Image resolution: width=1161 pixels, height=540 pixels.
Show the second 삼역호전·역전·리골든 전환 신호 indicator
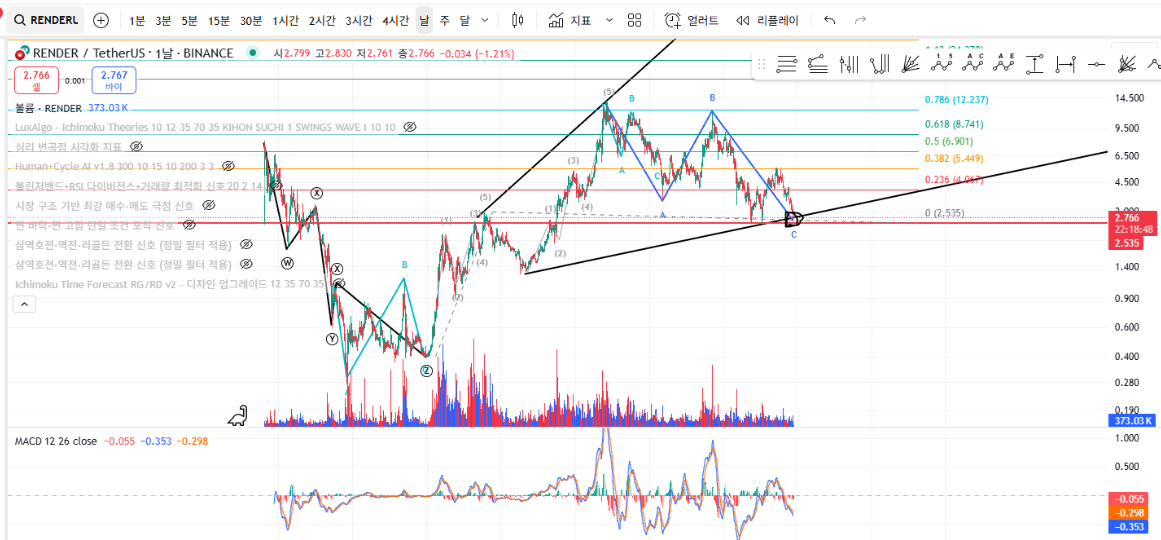point(247,264)
